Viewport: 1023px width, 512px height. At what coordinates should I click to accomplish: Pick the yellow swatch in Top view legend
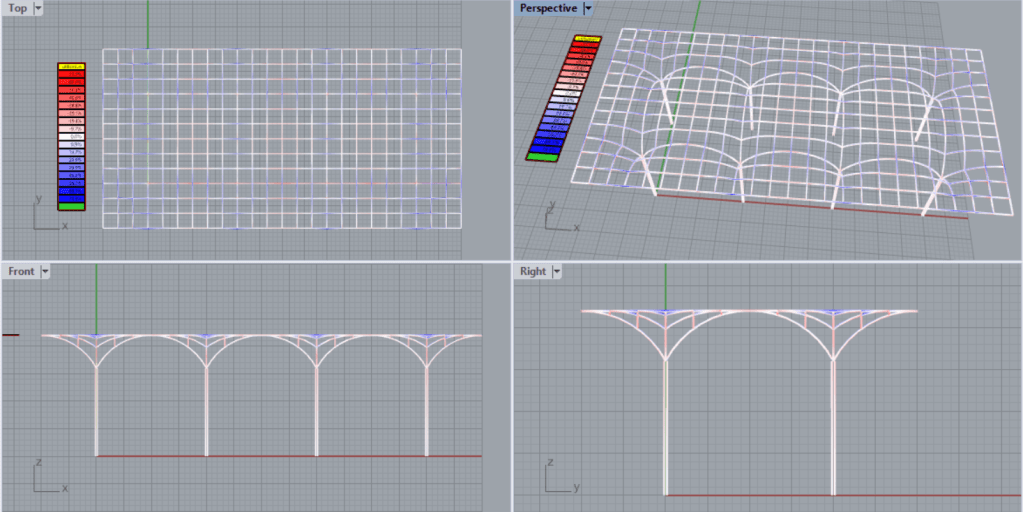71,66
